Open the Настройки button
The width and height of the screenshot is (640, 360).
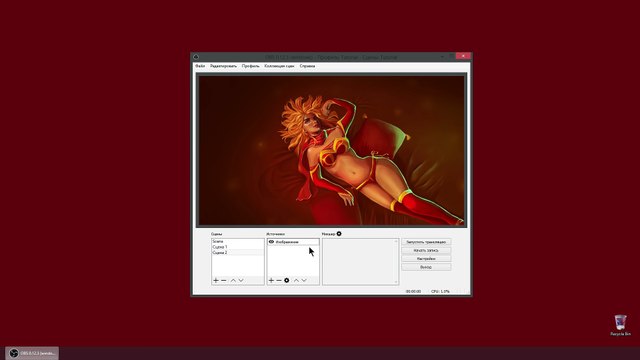point(426,259)
